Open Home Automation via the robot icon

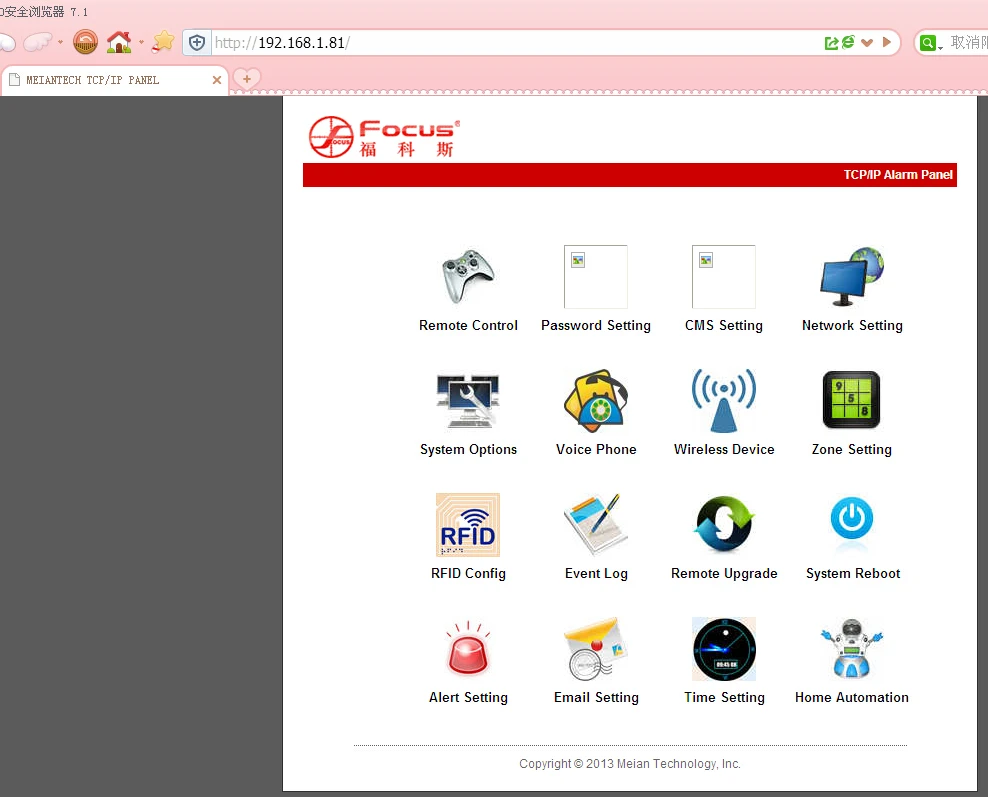851,649
